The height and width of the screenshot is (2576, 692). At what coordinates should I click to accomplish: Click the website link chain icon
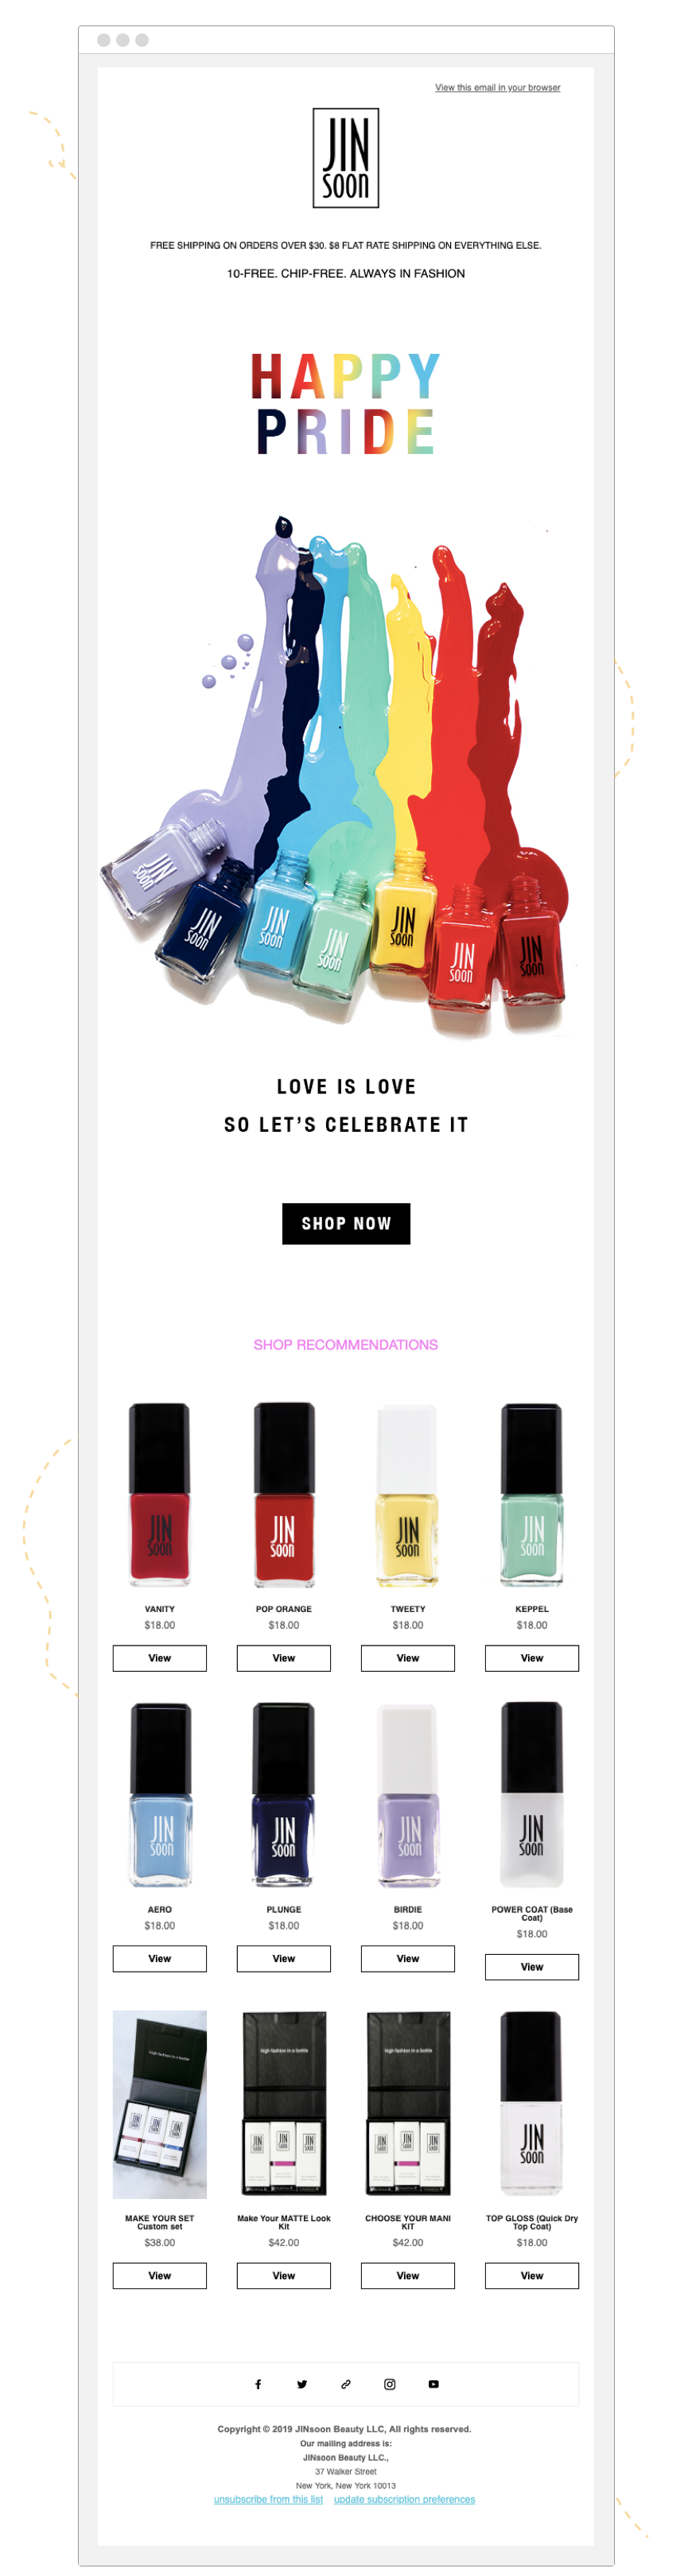tap(346, 2384)
